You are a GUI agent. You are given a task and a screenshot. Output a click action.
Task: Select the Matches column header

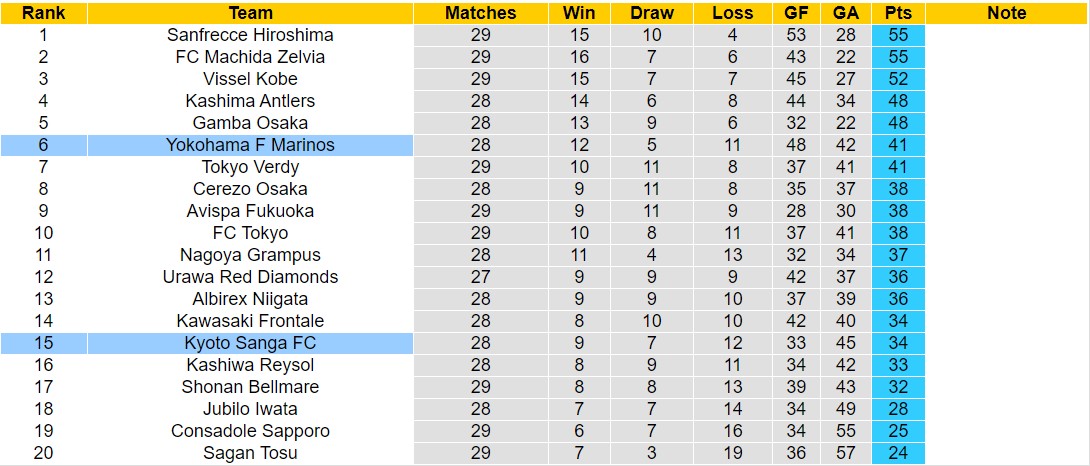481,13
